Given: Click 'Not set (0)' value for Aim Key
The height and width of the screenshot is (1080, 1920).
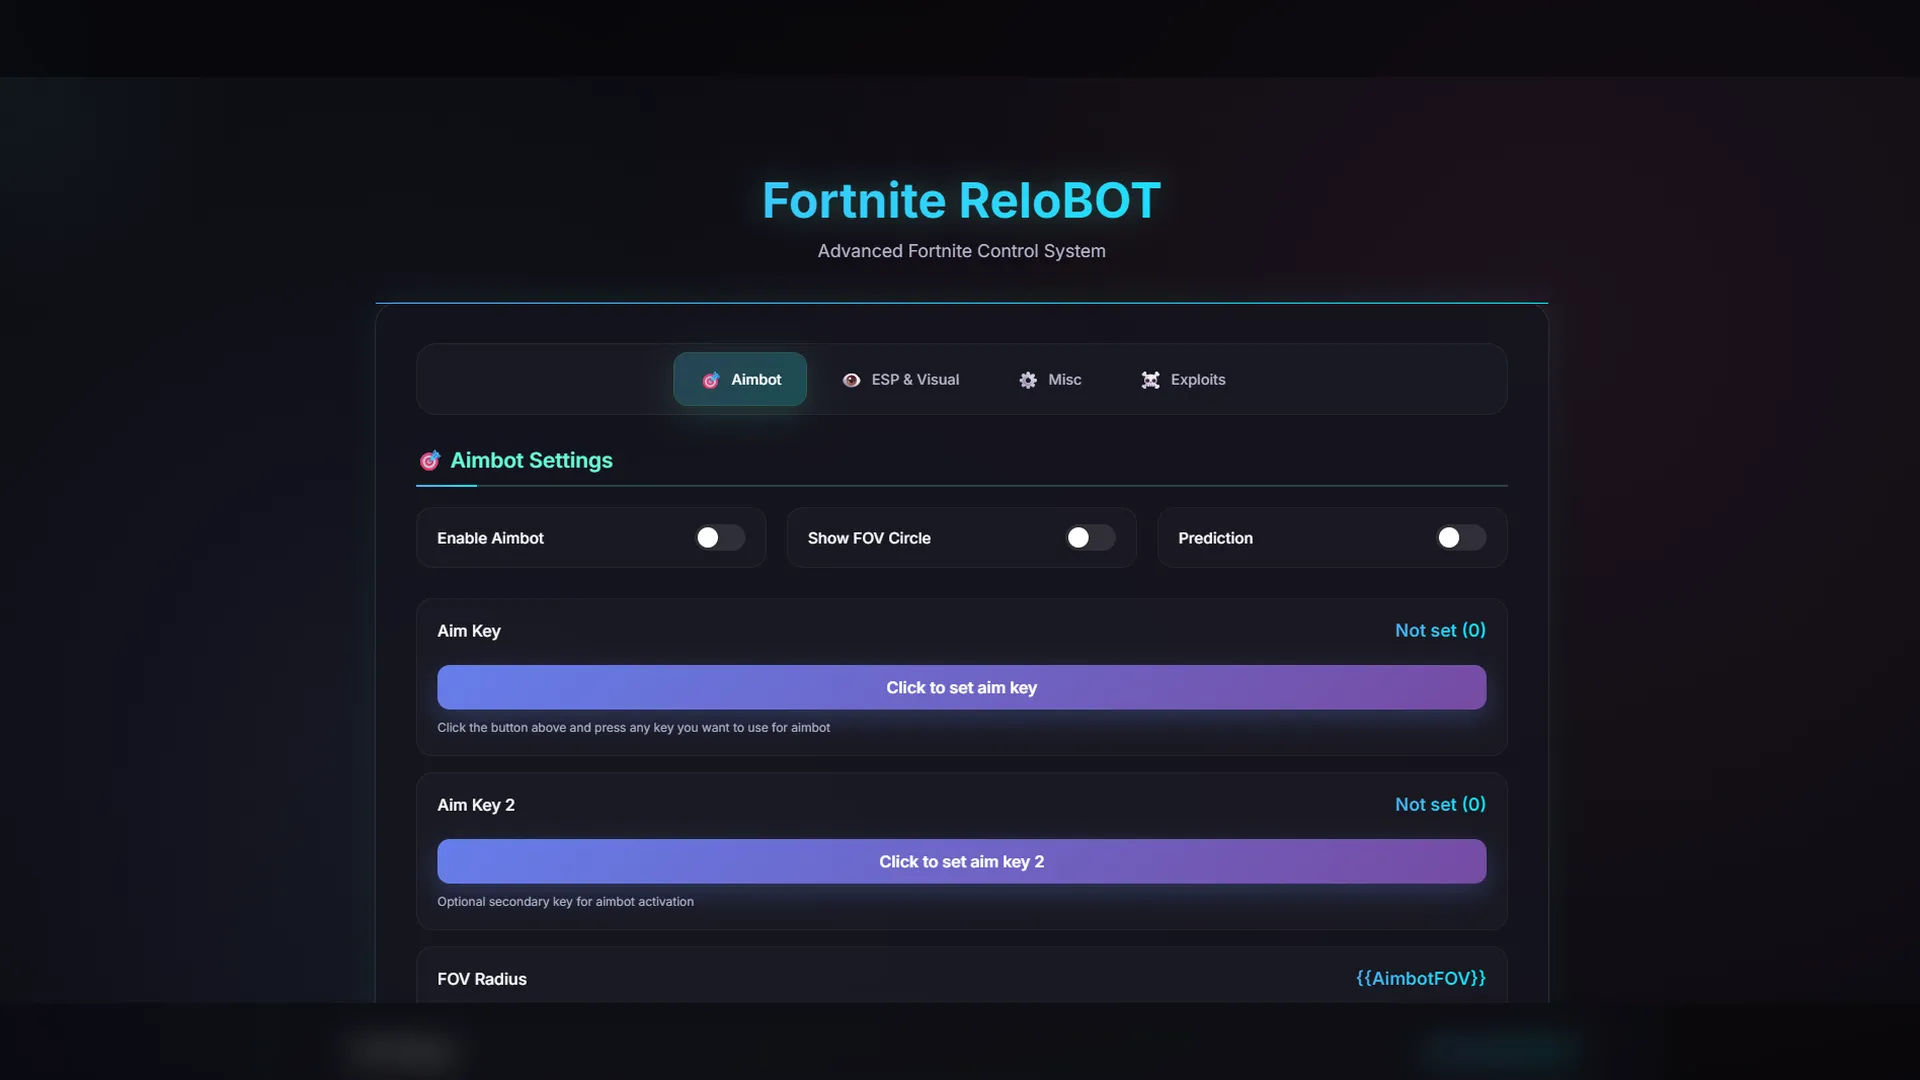Looking at the screenshot, I should (x=1439, y=631).
